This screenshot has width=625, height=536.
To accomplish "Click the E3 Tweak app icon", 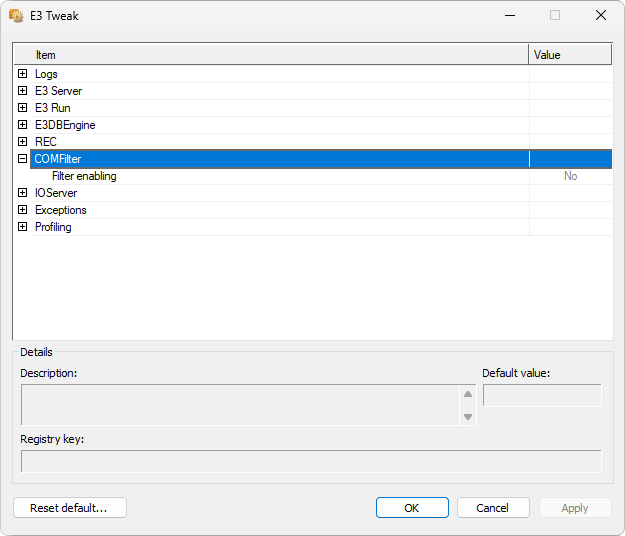I will [x=16, y=16].
